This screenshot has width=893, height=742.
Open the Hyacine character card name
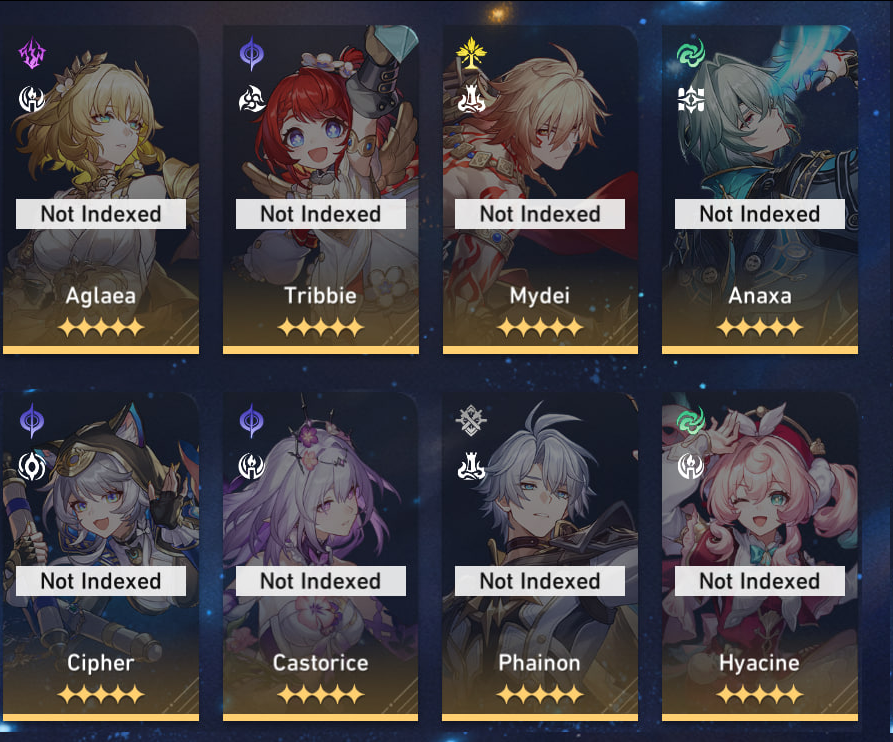pos(759,663)
